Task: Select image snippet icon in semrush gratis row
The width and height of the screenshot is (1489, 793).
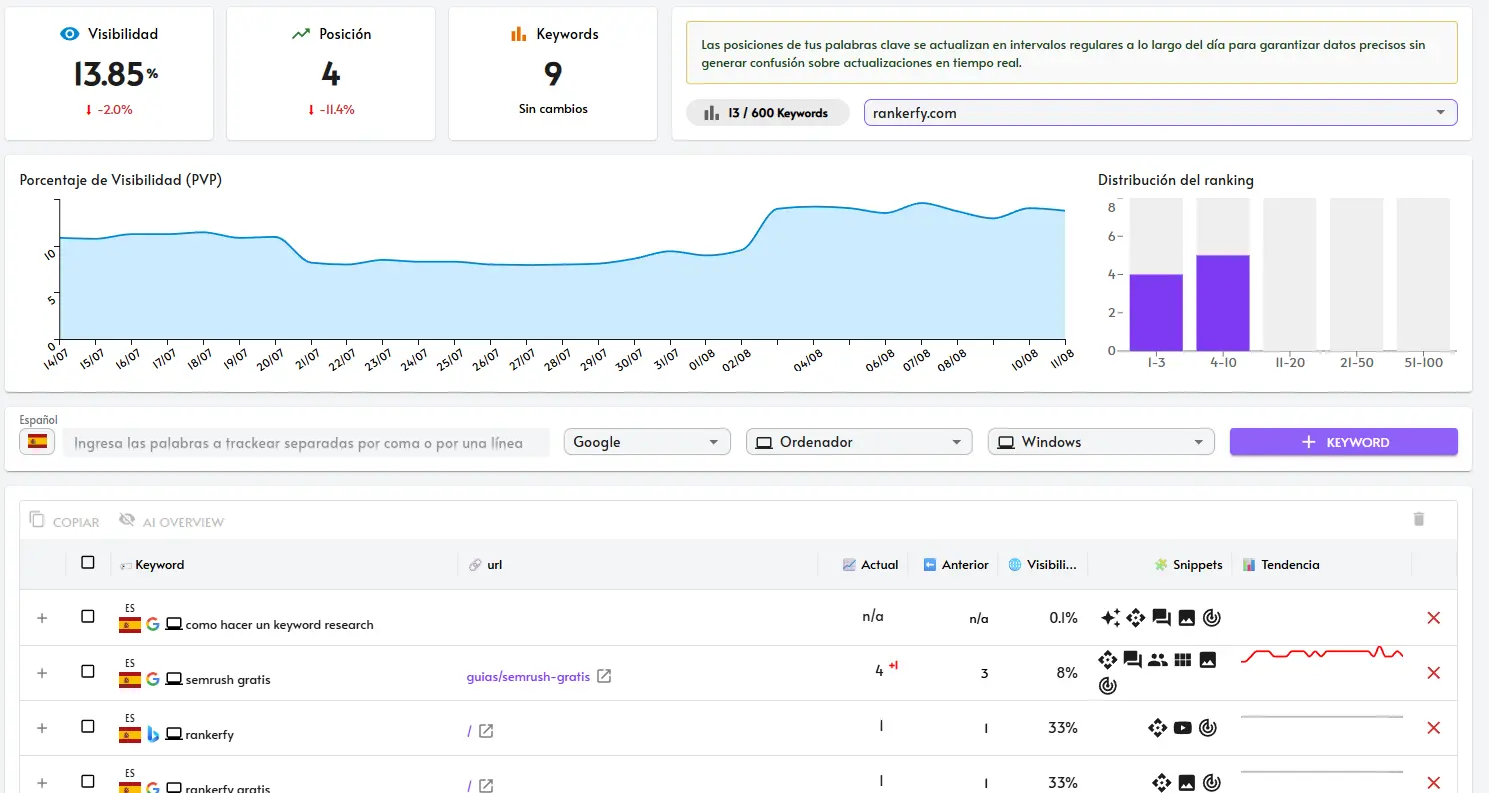Action: [x=1208, y=660]
